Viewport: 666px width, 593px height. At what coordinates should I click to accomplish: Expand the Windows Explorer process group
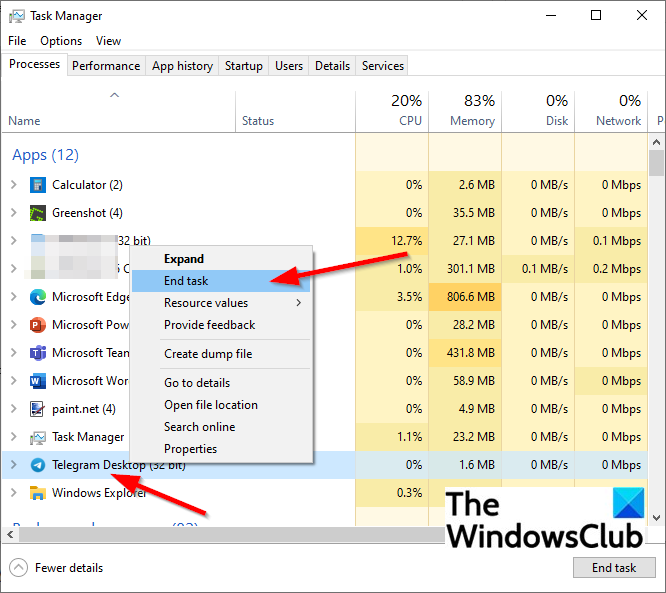(14, 493)
